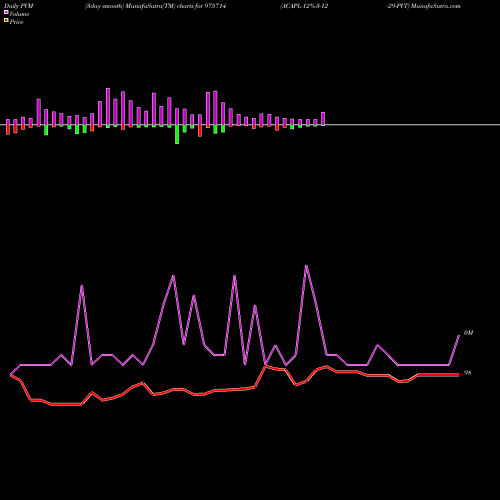Click the Volume legend label

coord(19,14)
